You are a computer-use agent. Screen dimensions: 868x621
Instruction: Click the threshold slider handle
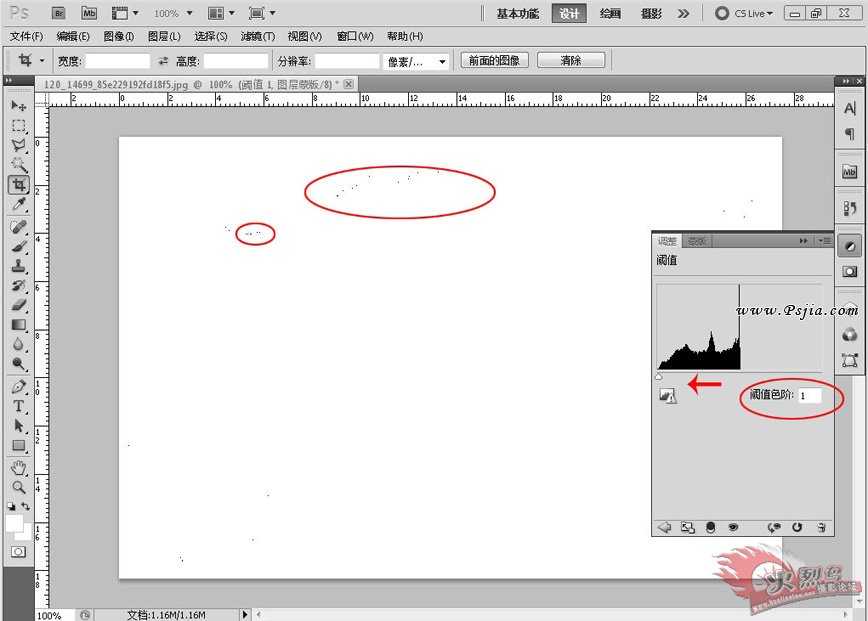[659, 377]
